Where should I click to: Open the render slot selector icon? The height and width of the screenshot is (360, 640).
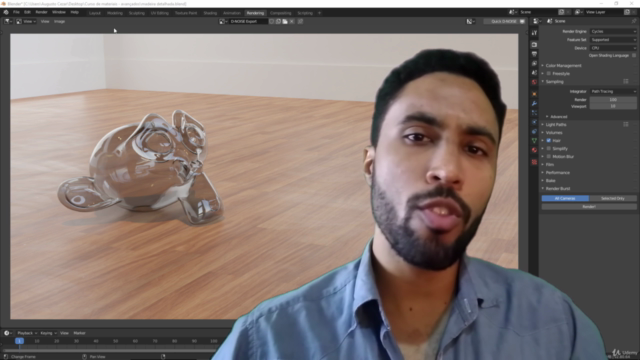point(470,21)
